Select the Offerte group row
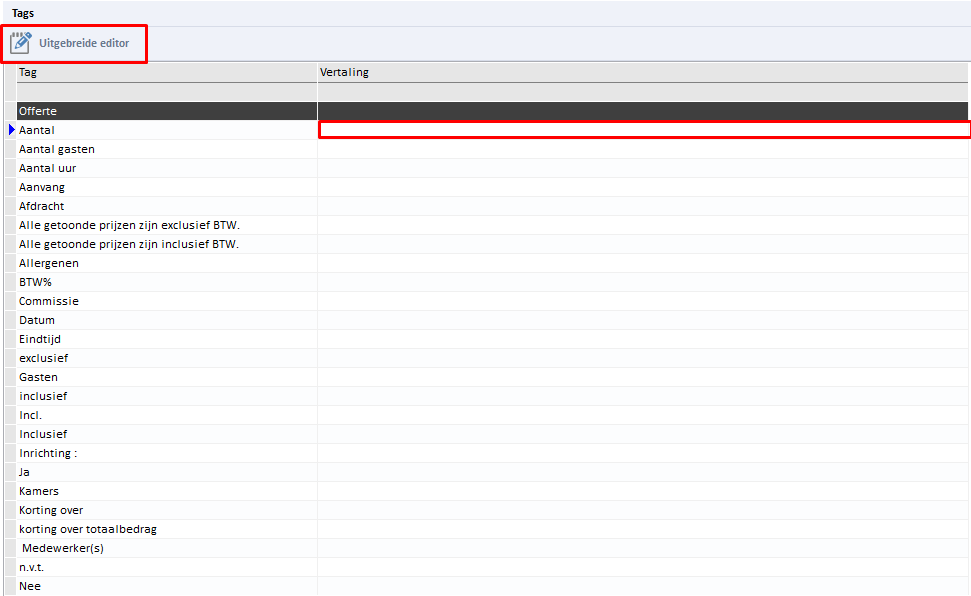 pyautogui.click(x=492, y=111)
